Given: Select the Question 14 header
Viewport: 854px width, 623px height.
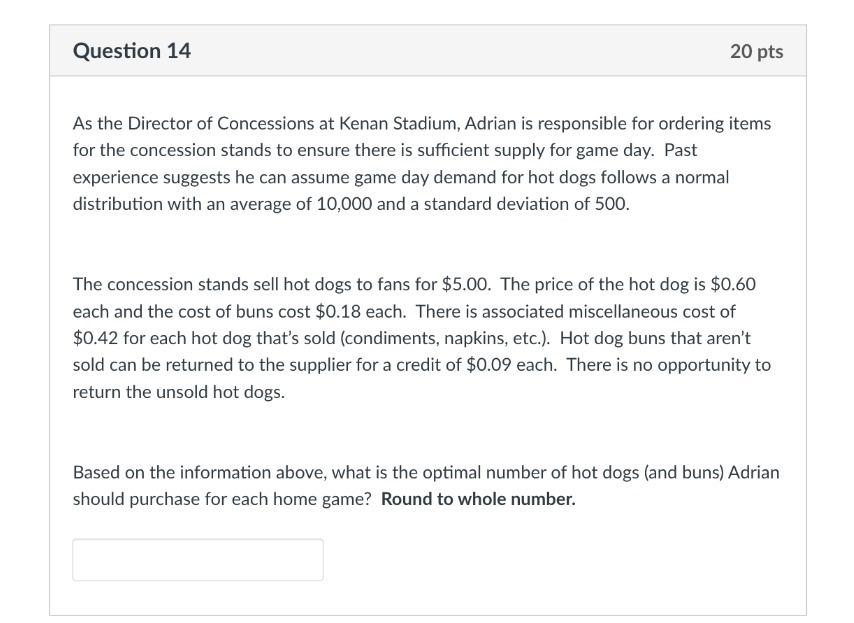Looking at the screenshot, I should pos(132,50).
